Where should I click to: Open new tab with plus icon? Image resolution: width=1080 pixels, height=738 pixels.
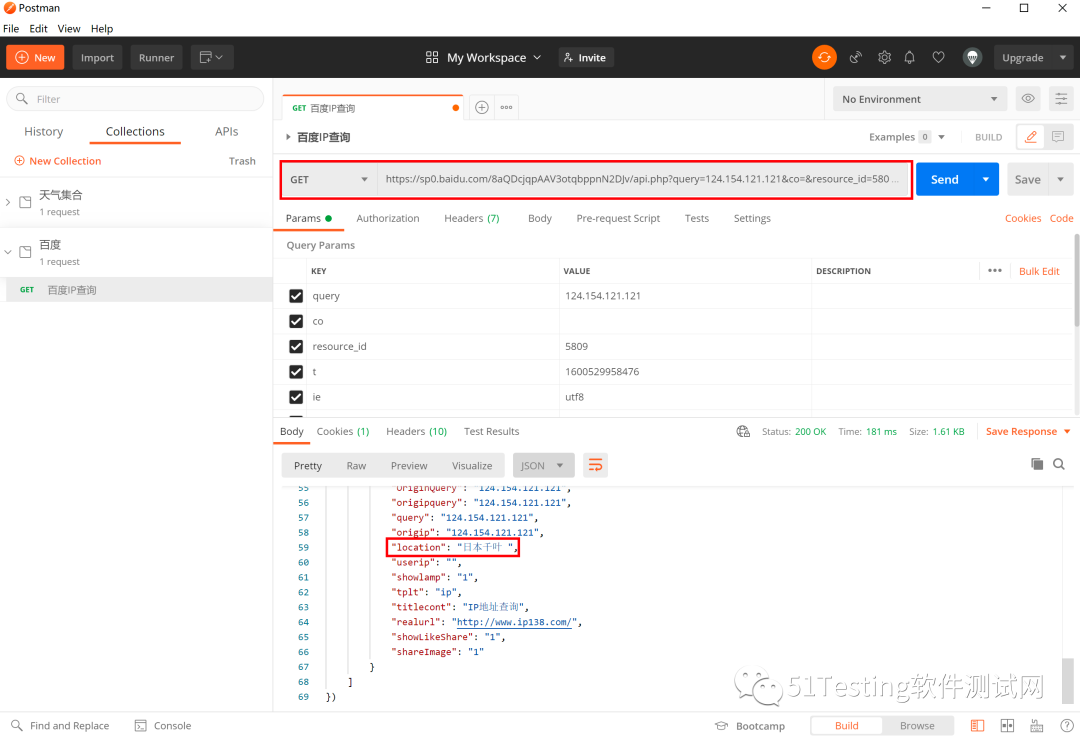click(x=481, y=107)
